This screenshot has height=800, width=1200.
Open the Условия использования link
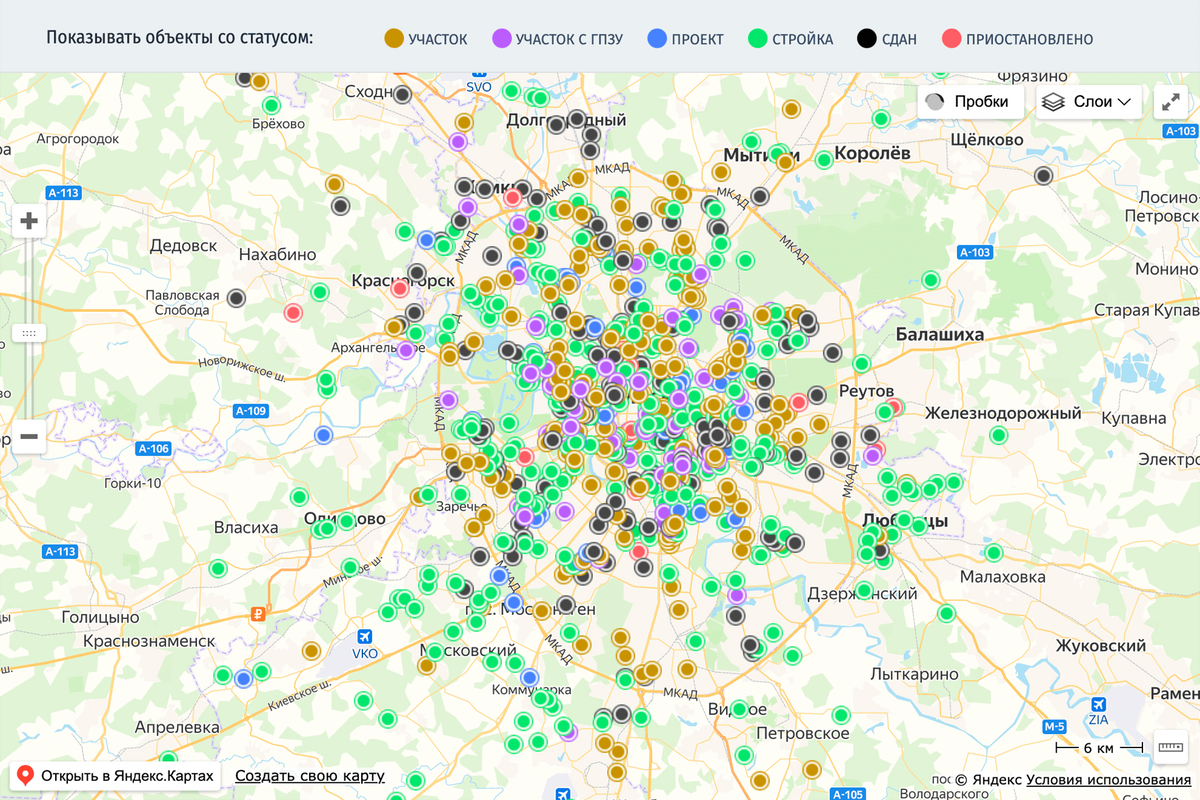click(1108, 780)
